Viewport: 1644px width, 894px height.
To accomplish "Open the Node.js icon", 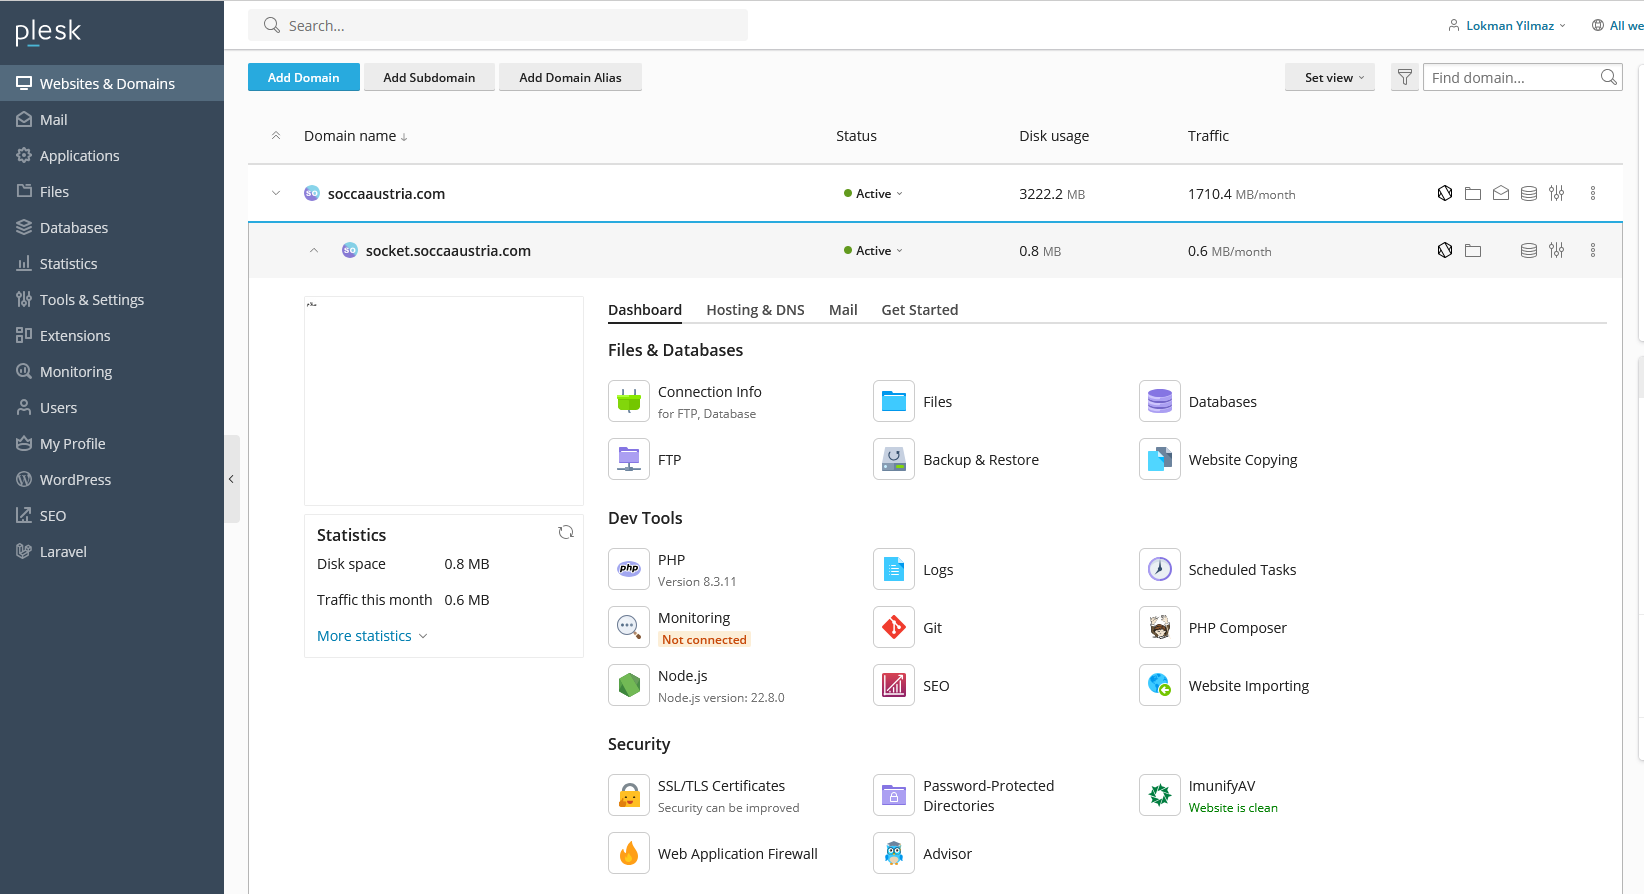I will [629, 686].
